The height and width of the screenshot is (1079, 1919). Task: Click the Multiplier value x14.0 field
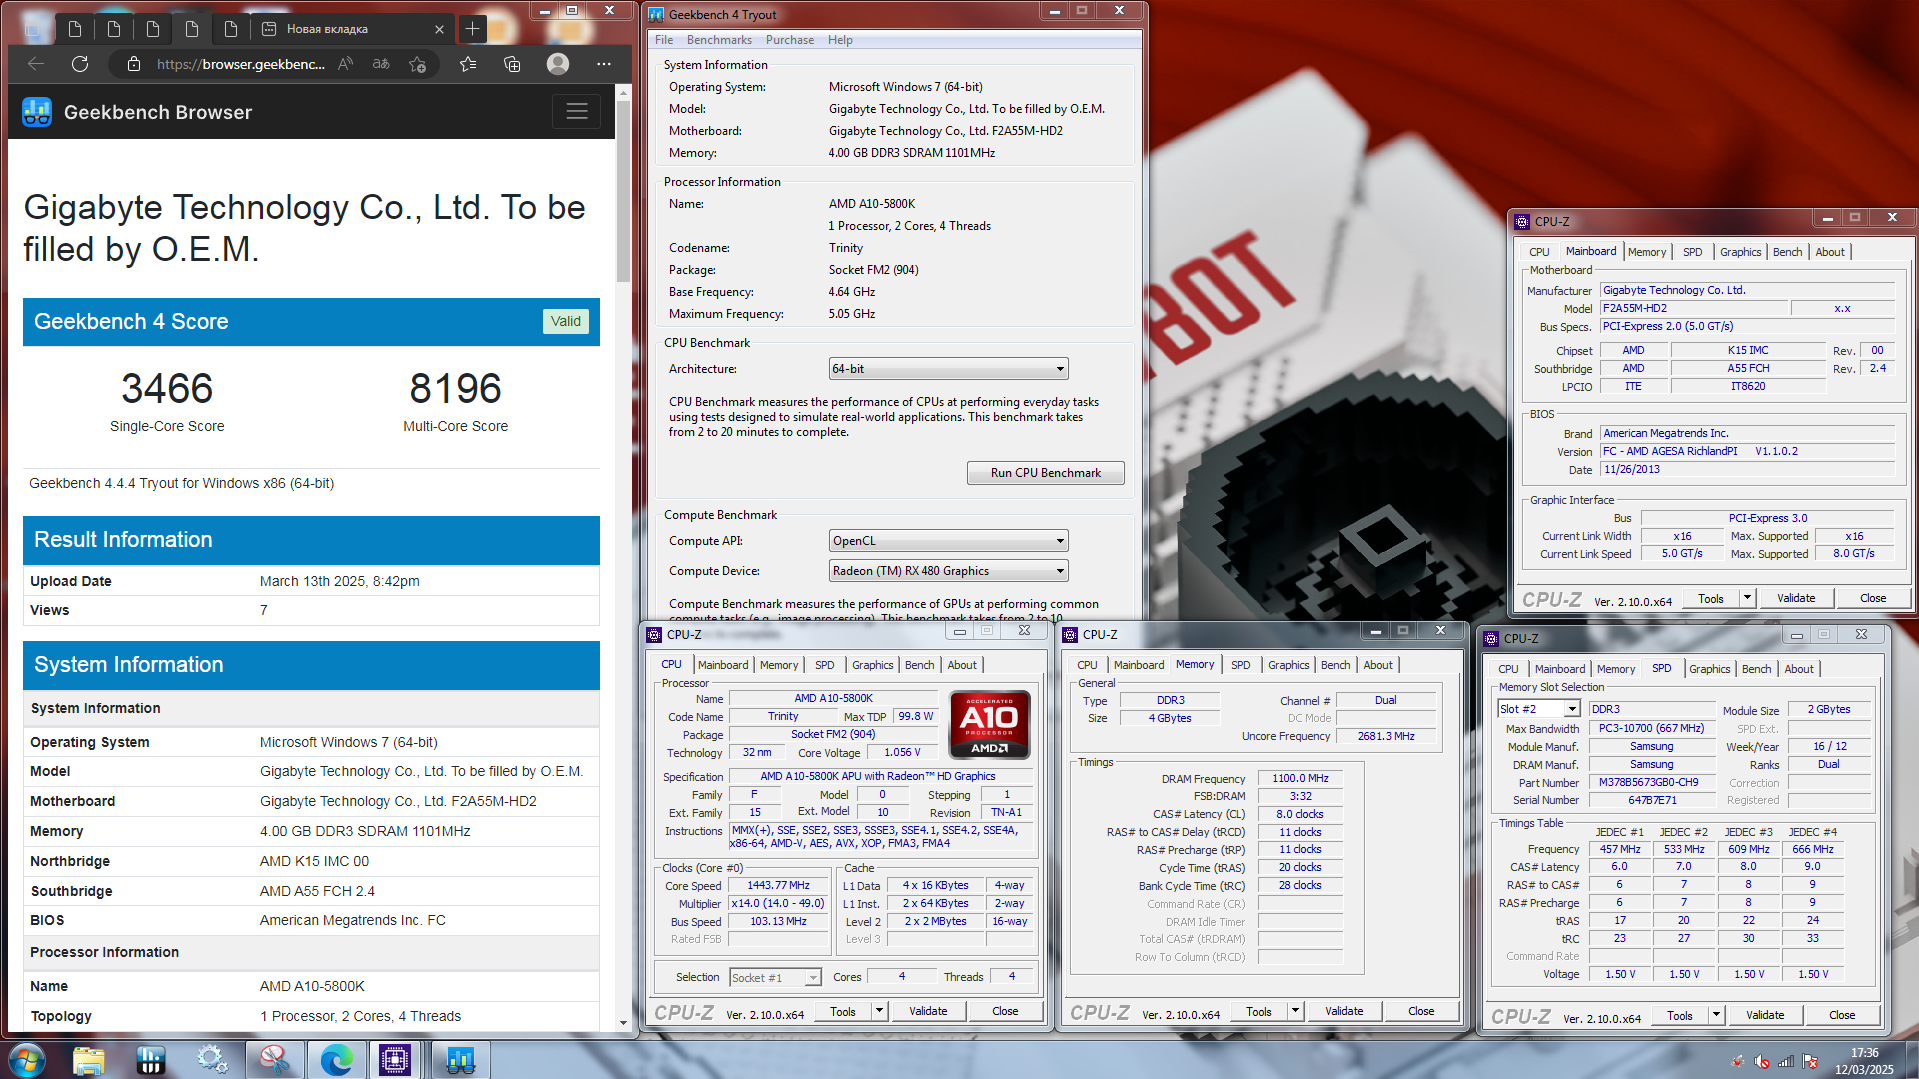(778, 903)
